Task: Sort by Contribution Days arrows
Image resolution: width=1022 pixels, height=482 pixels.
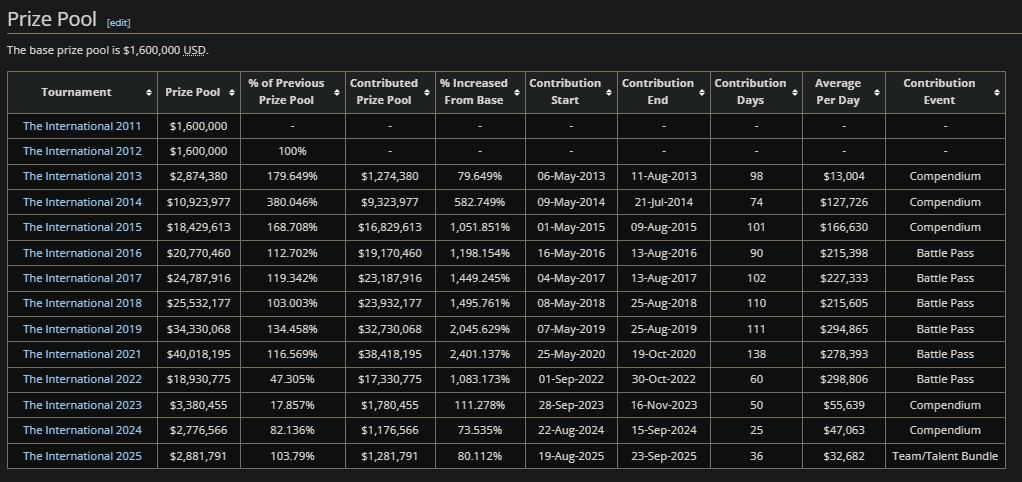Action: (x=795, y=92)
